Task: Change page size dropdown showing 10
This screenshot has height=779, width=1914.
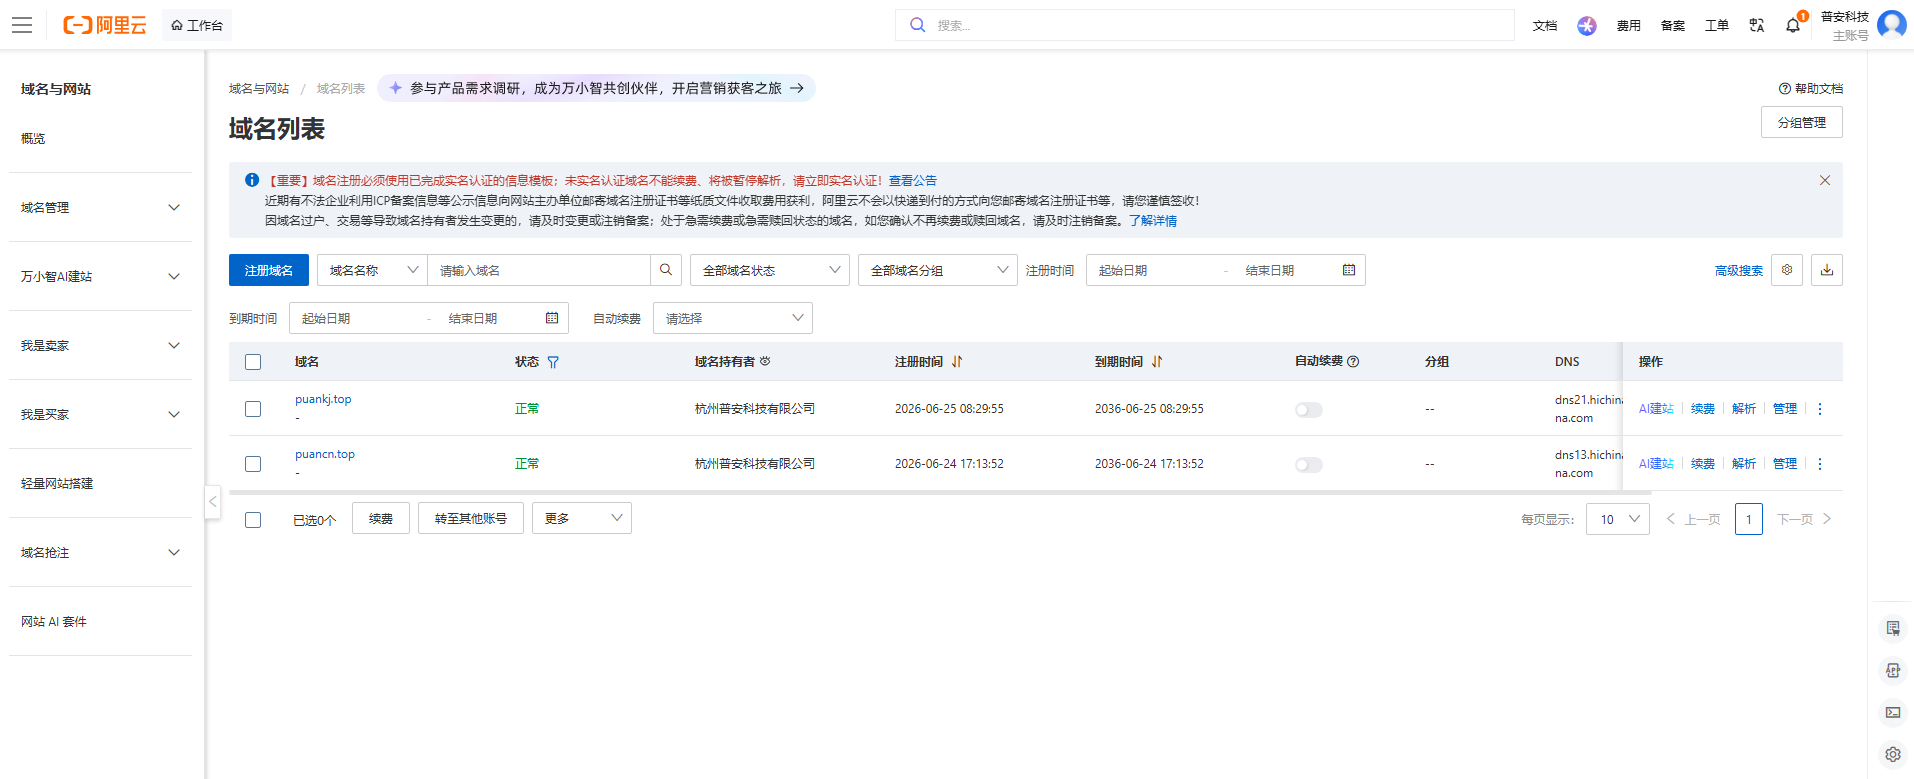Action: (1618, 519)
